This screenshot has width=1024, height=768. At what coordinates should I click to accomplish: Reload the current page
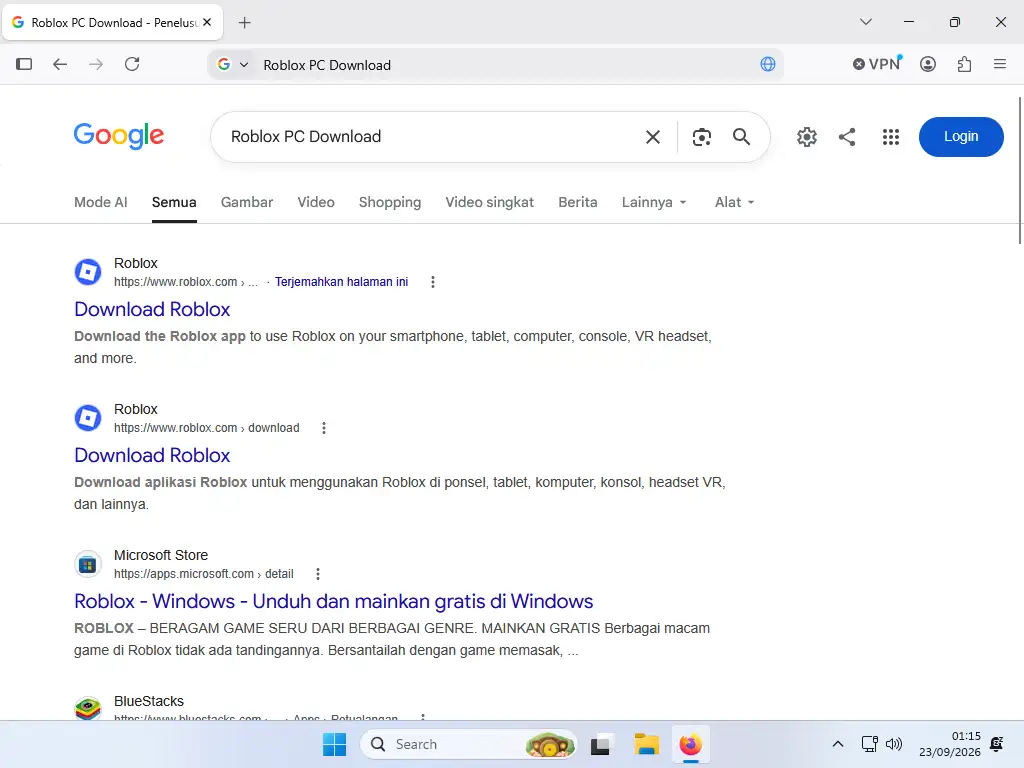pos(132,64)
